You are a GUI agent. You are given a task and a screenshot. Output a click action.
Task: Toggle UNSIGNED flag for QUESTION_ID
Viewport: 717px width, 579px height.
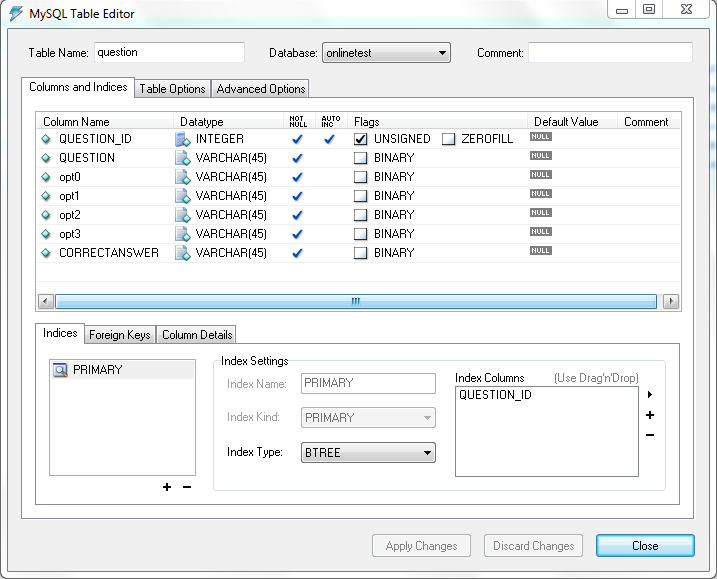point(360,139)
